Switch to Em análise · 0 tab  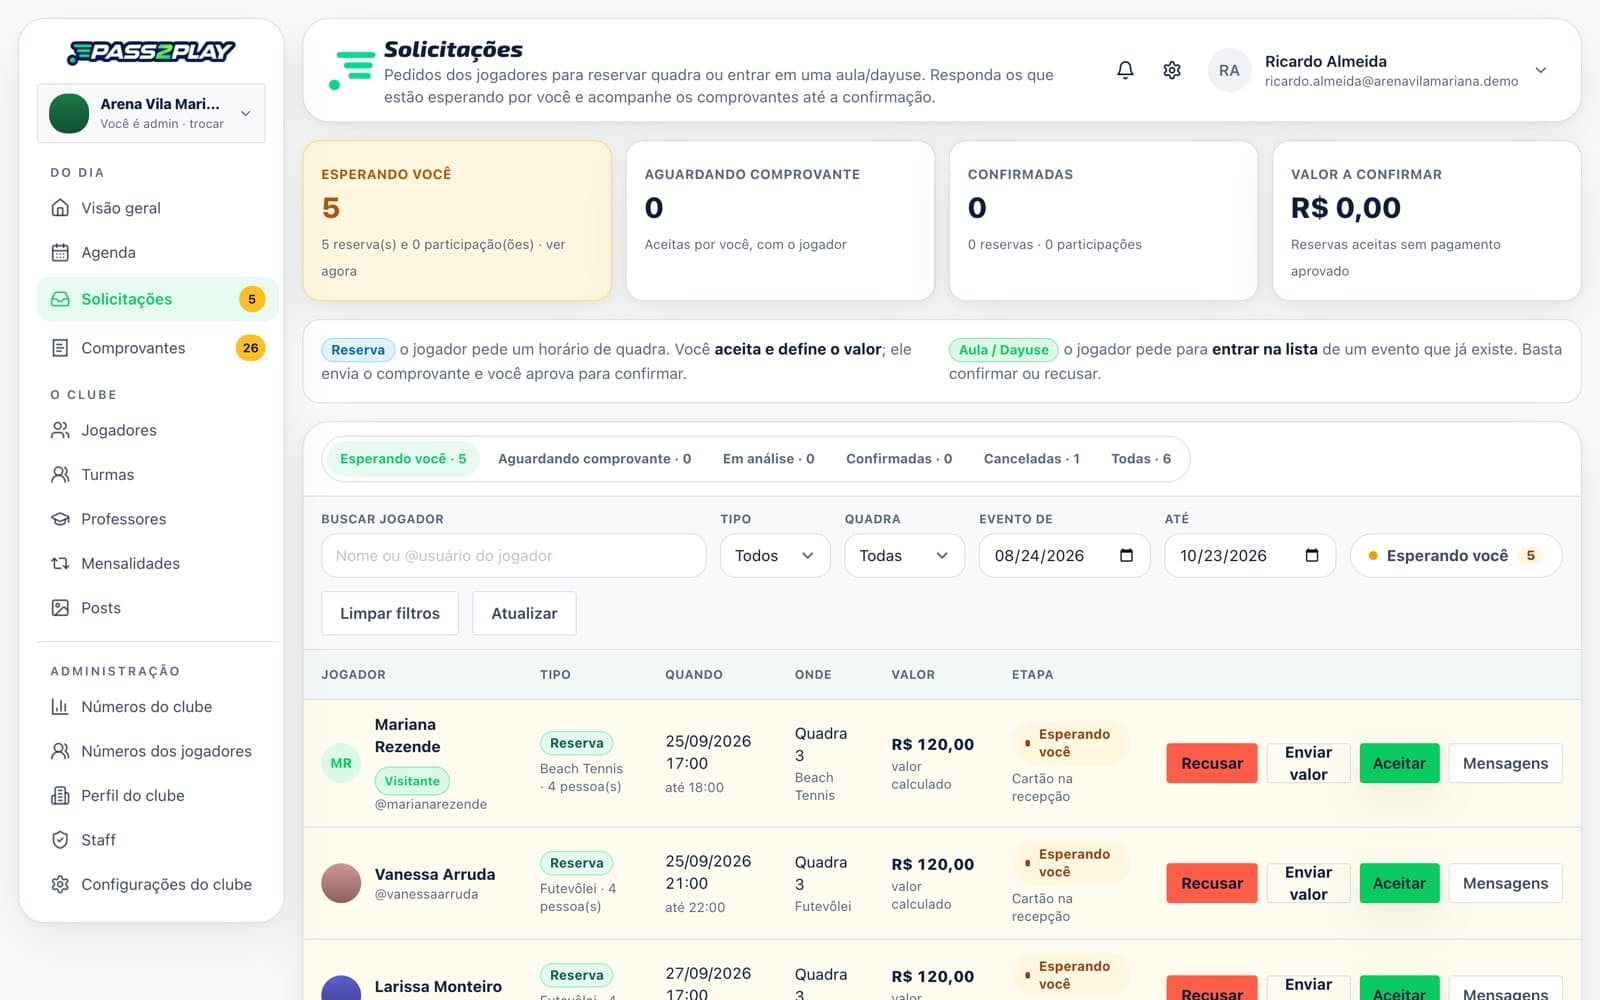[x=768, y=458]
